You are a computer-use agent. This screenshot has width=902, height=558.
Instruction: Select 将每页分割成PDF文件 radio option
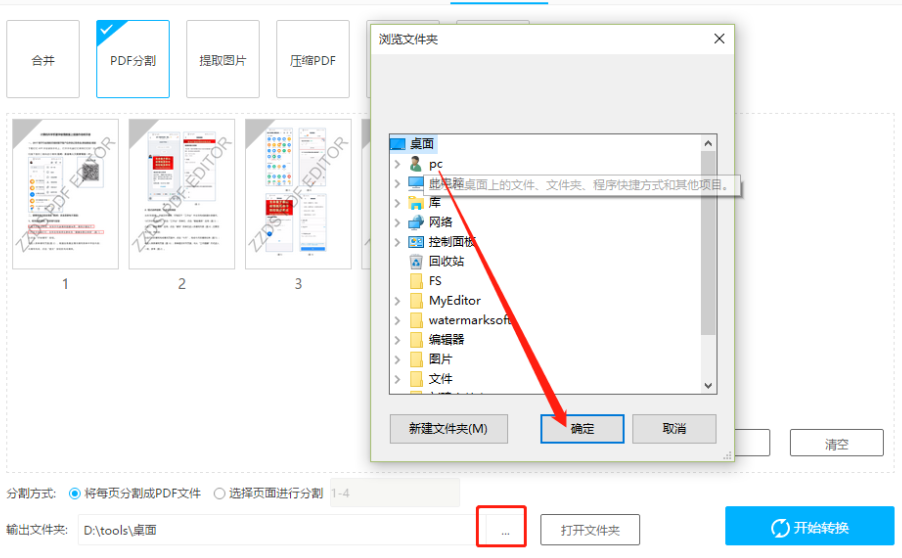(74, 494)
